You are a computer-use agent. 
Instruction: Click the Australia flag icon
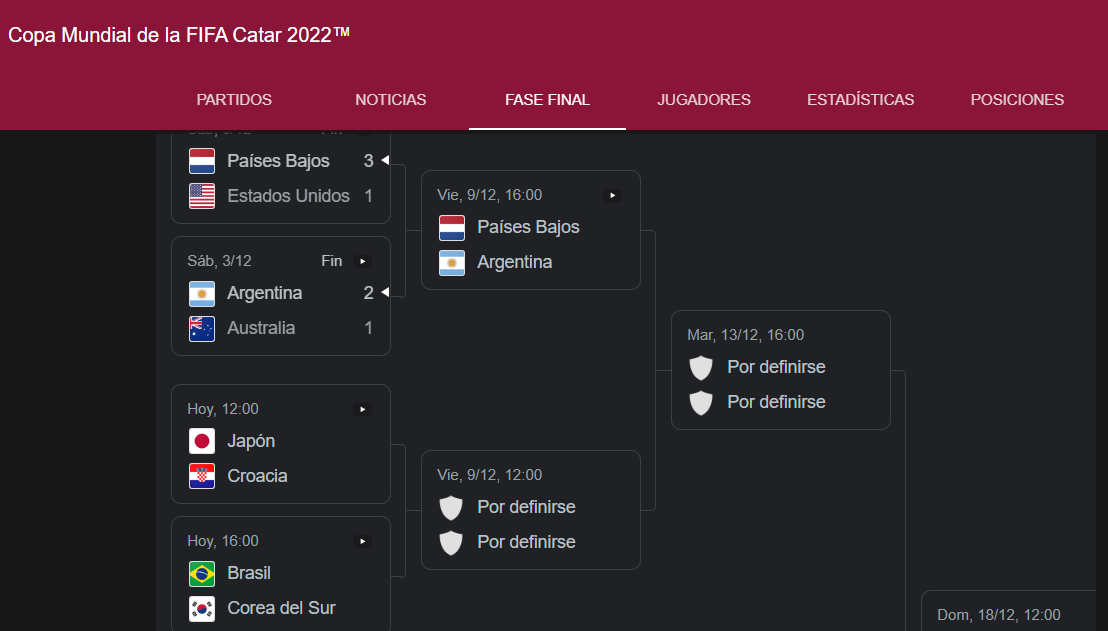tap(202, 328)
